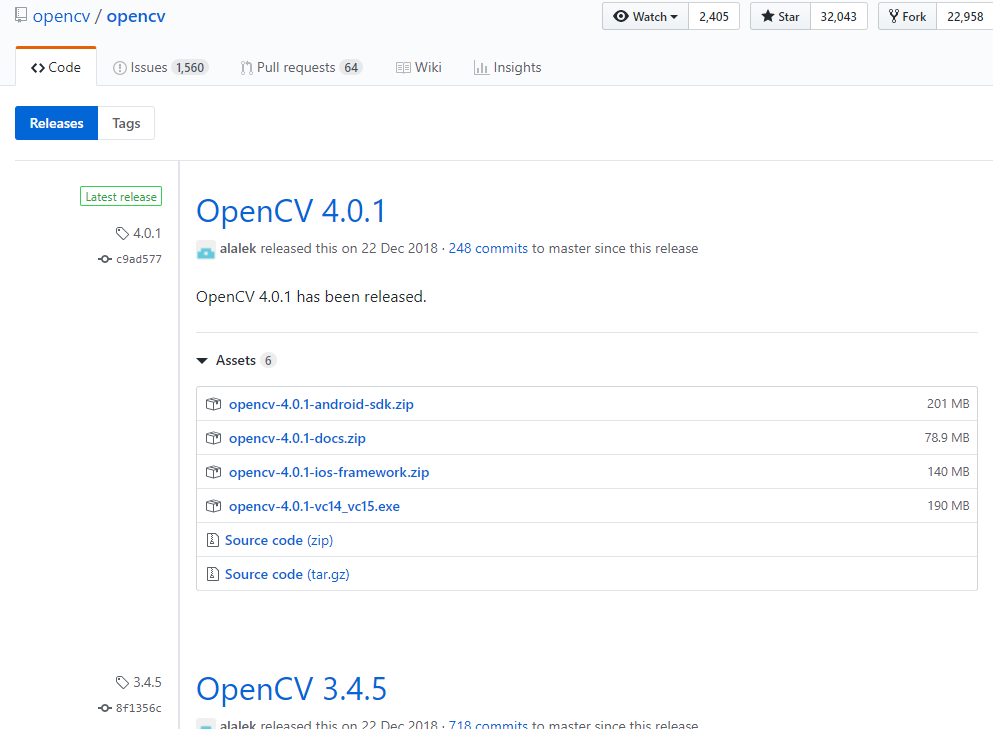This screenshot has height=729, width=993.
Task: Click the package icon for android-sdk.zip
Action: pyautogui.click(x=213, y=404)
